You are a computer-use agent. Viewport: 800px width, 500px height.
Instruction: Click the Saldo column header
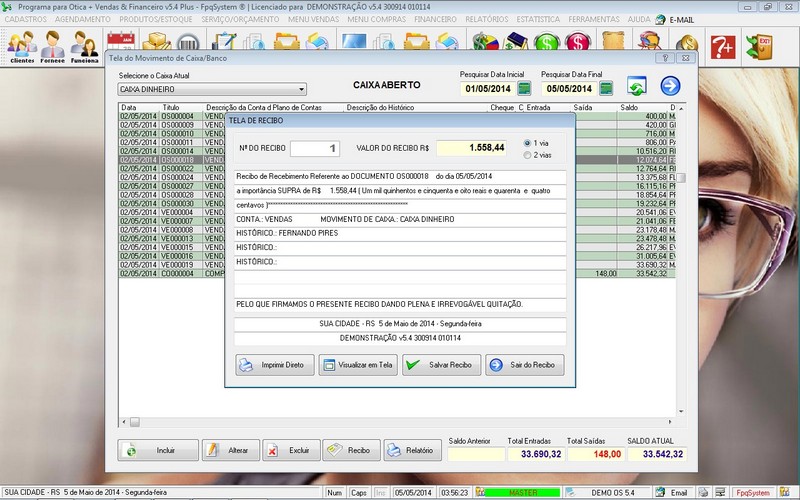click(629, 108)
